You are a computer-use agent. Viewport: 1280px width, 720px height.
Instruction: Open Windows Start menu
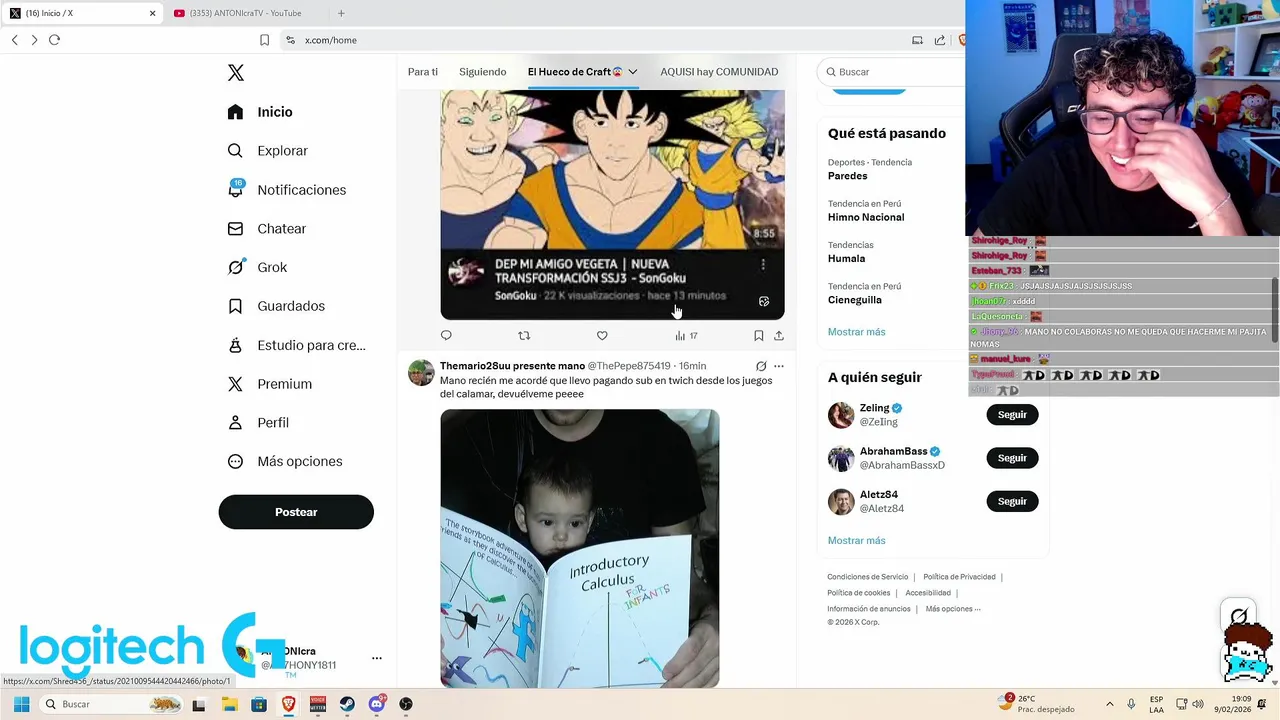point(21,704)
